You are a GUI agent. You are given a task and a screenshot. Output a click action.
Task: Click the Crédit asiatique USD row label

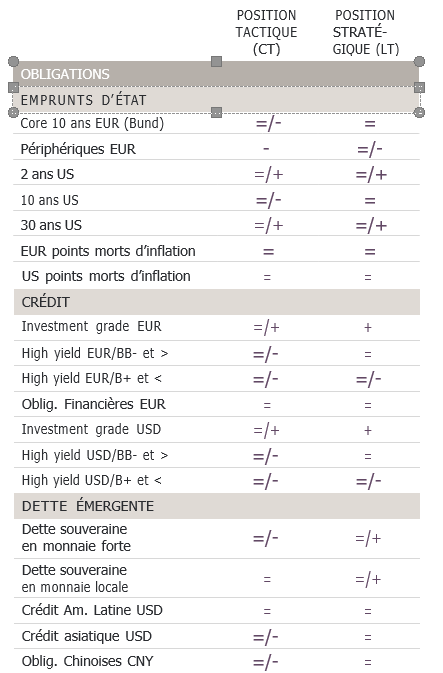click(87, 636)
